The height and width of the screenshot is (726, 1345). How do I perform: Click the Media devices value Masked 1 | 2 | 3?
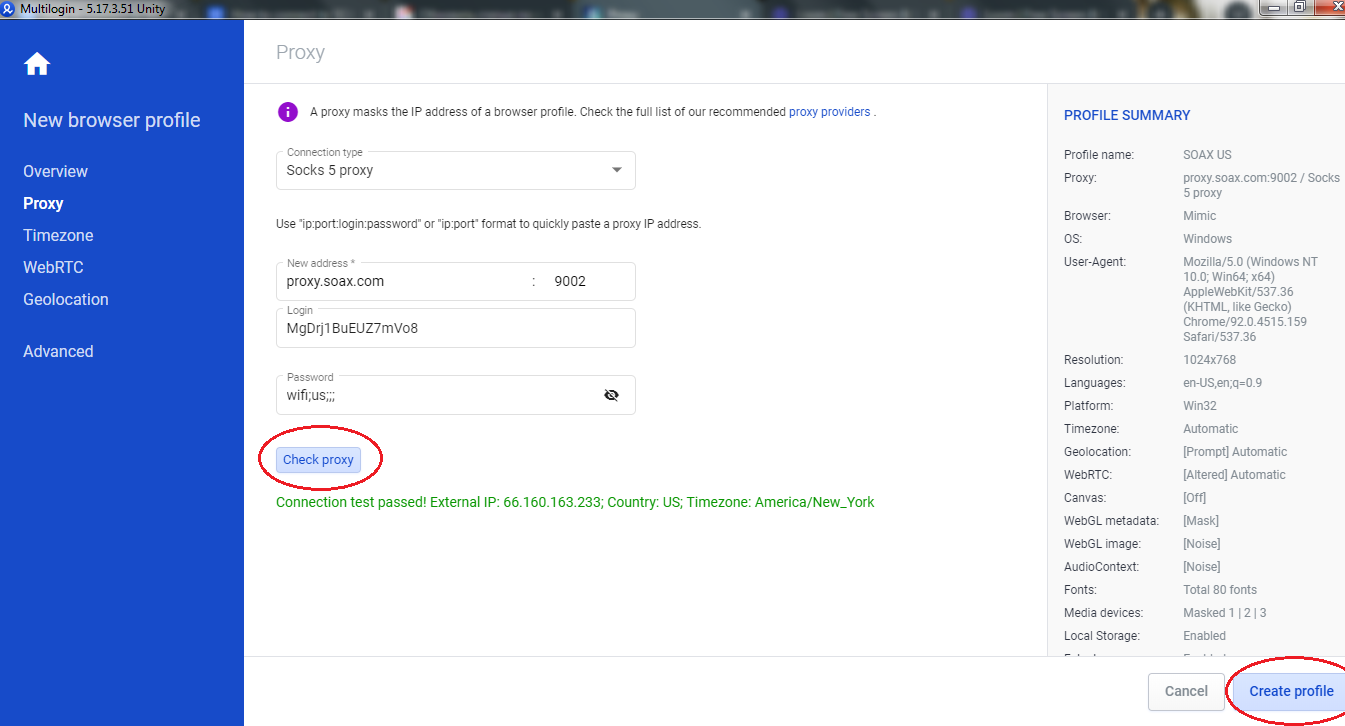(1225, 613)
